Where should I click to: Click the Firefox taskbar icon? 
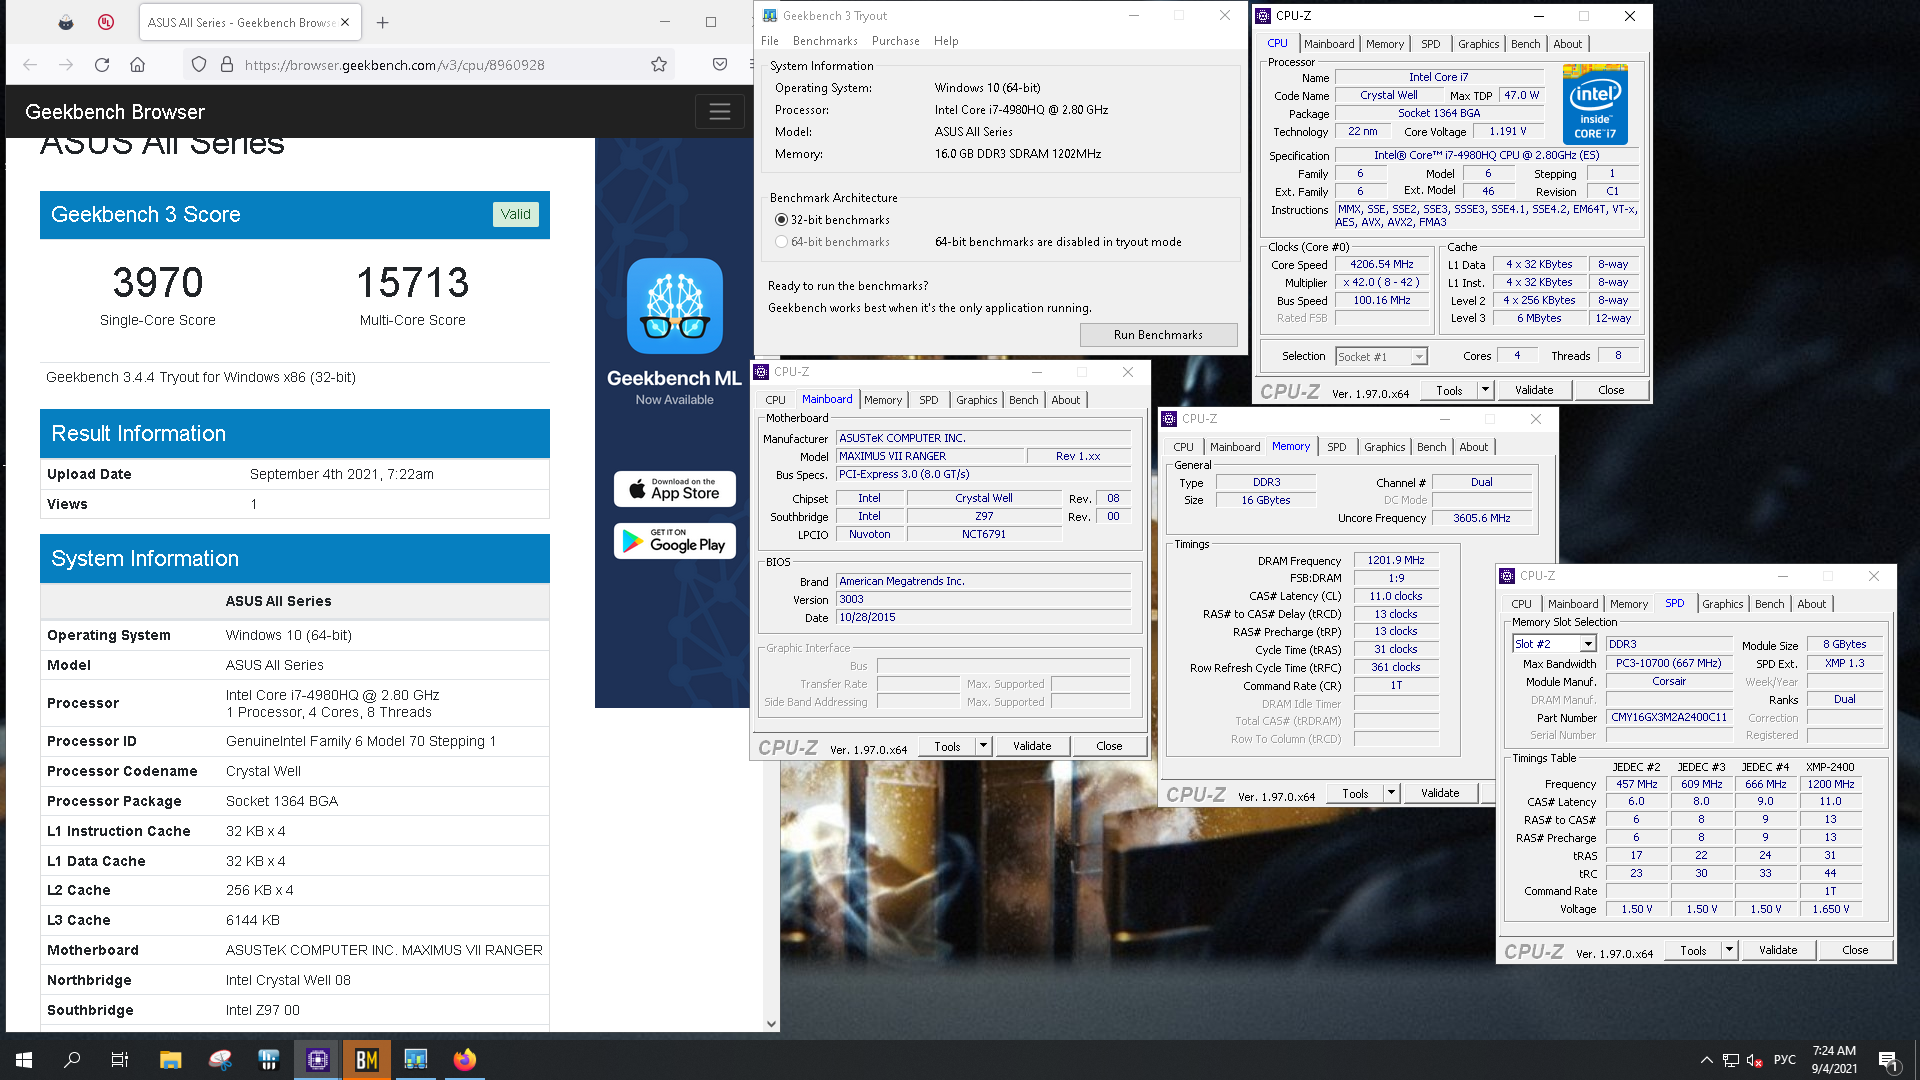[465, 1060]
